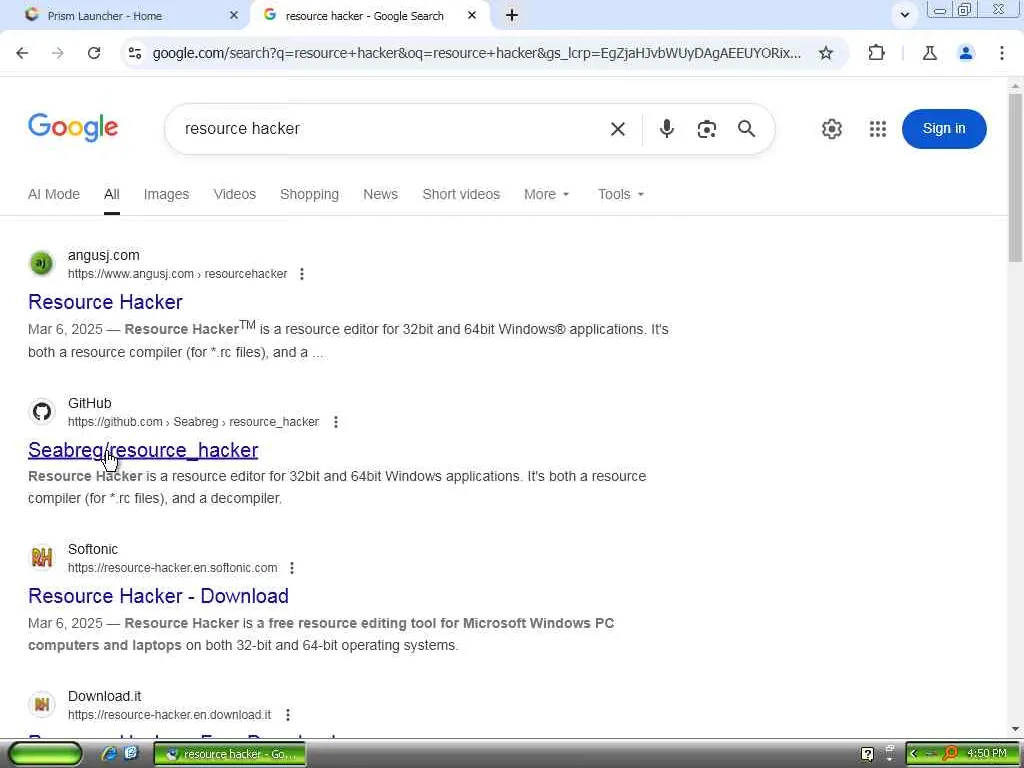1024x768 pixels.
Task: Open Chrome Labs flask icon
Action: point(930,53)
